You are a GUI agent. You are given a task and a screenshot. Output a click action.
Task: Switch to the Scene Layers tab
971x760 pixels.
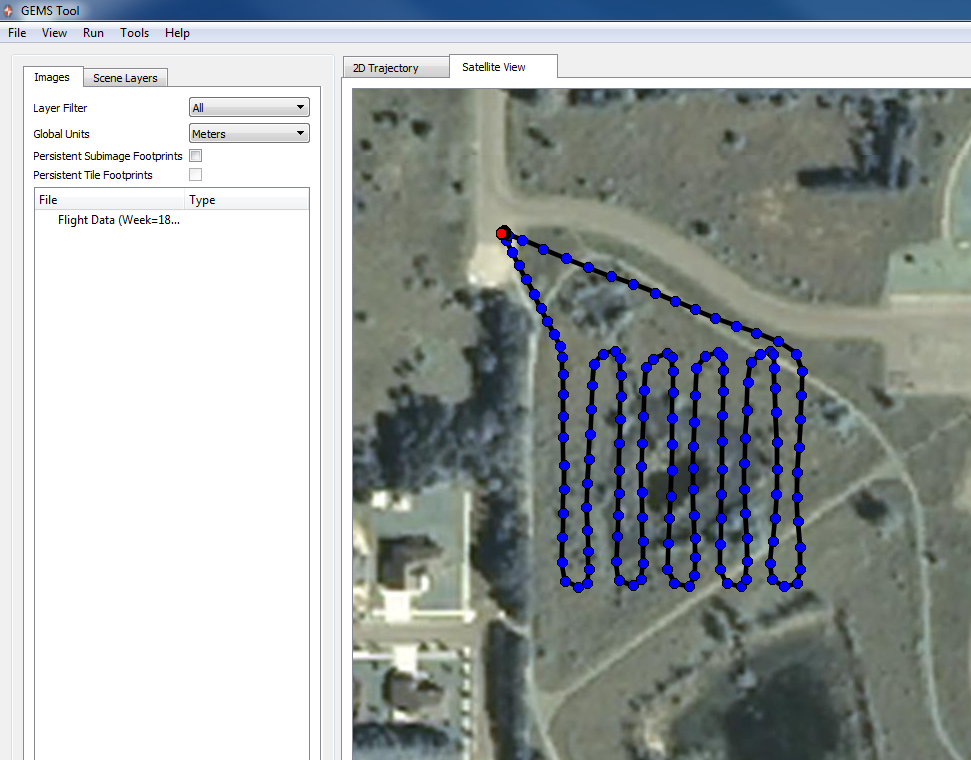click(x=125, y=77)
